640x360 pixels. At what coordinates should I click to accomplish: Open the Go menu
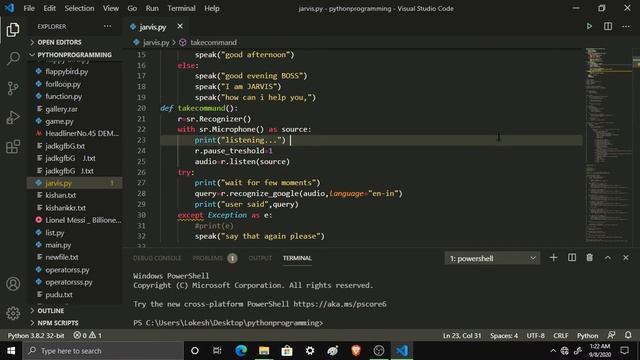tap(132, 8)
